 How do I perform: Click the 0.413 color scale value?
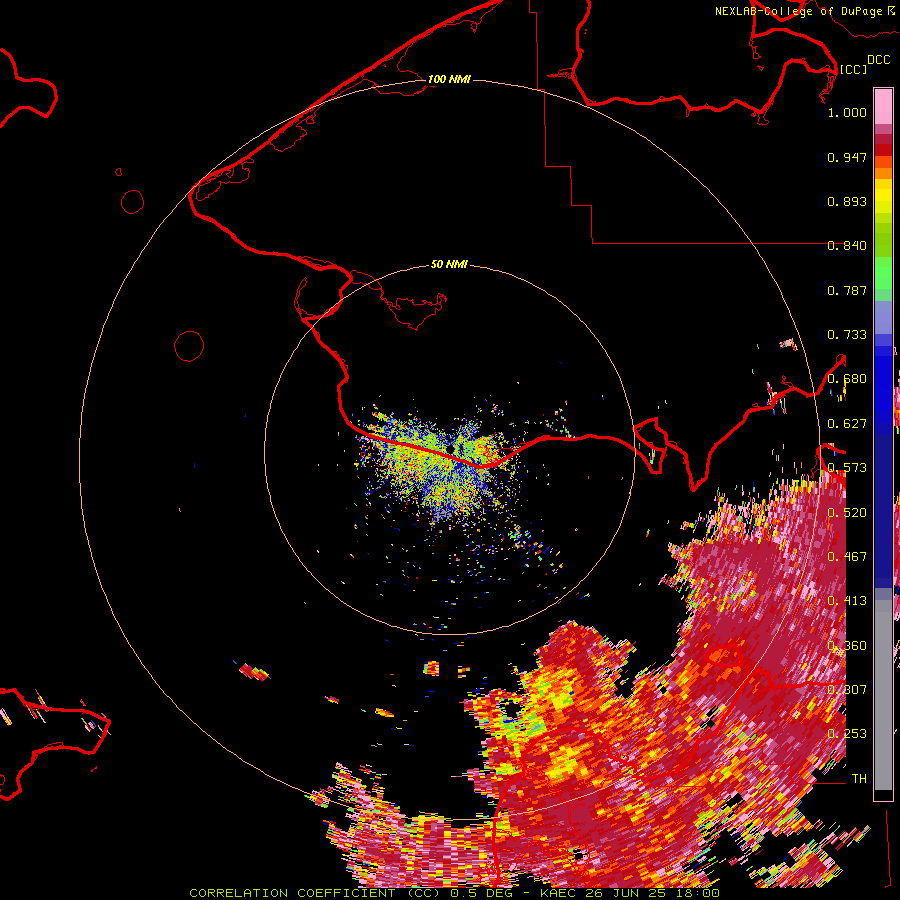(847, 601)
